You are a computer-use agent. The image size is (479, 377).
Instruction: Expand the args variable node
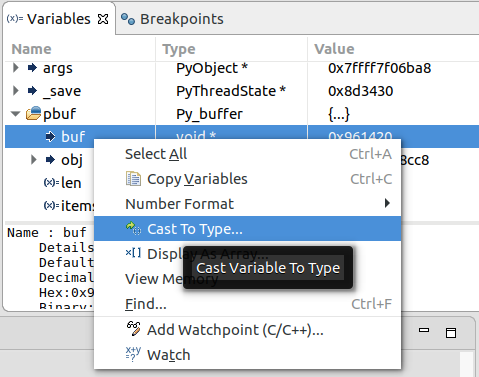15,68
